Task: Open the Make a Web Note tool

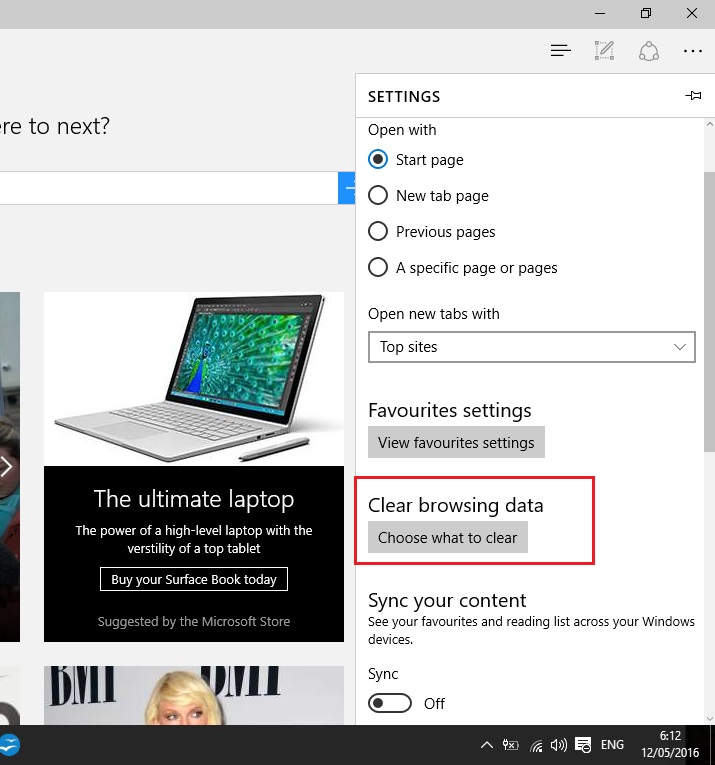Action: point(604,50)
